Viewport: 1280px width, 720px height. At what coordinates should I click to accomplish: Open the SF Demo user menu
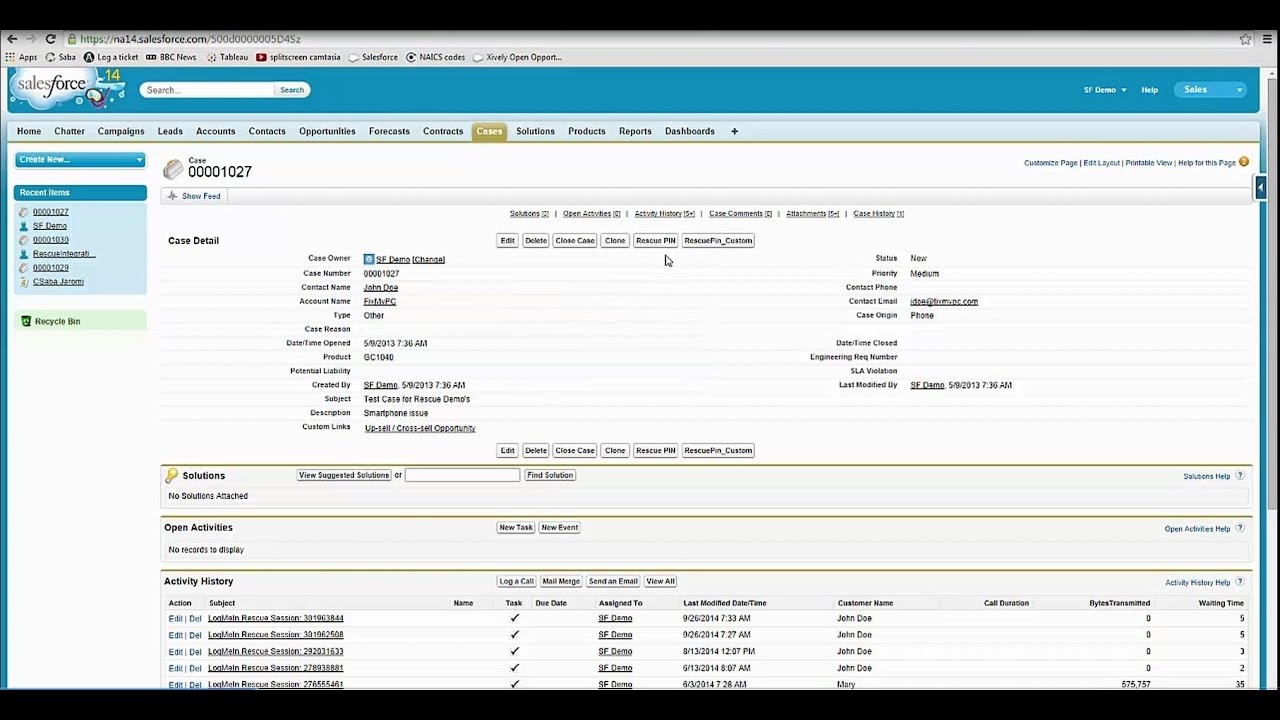(x=1105, y=90)
